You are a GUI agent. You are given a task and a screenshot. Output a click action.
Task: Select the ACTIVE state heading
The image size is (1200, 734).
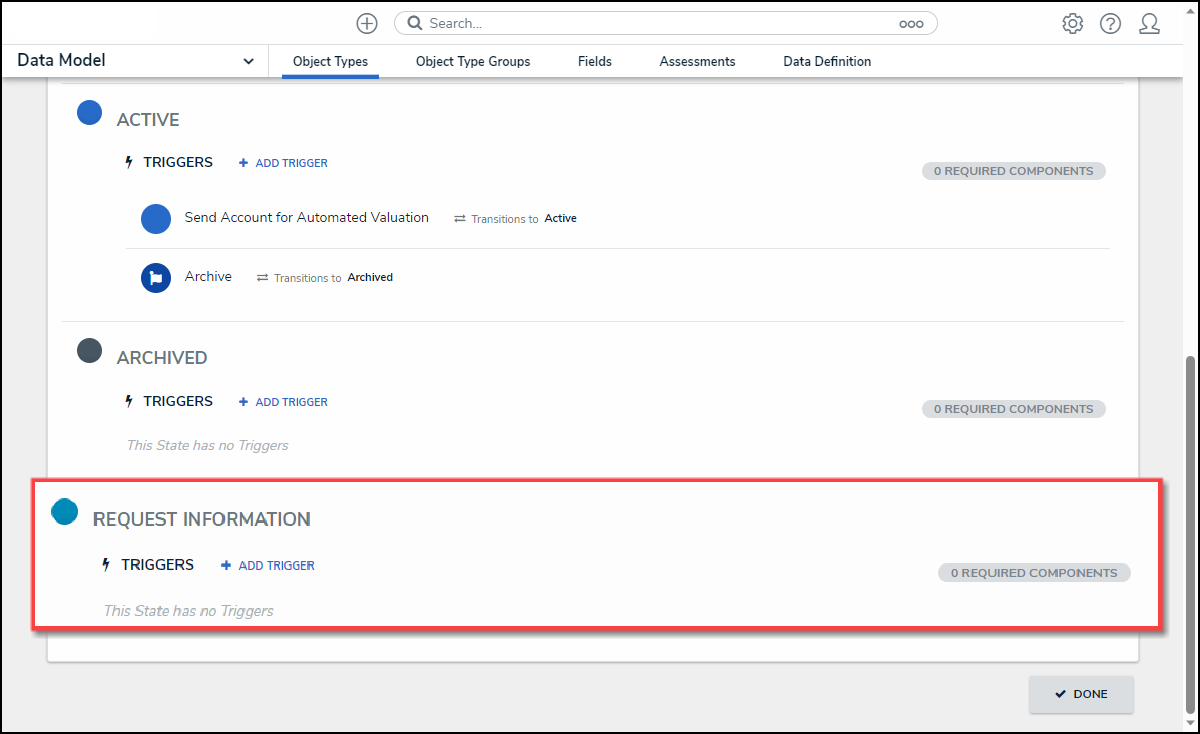click(x=148, y=120)
